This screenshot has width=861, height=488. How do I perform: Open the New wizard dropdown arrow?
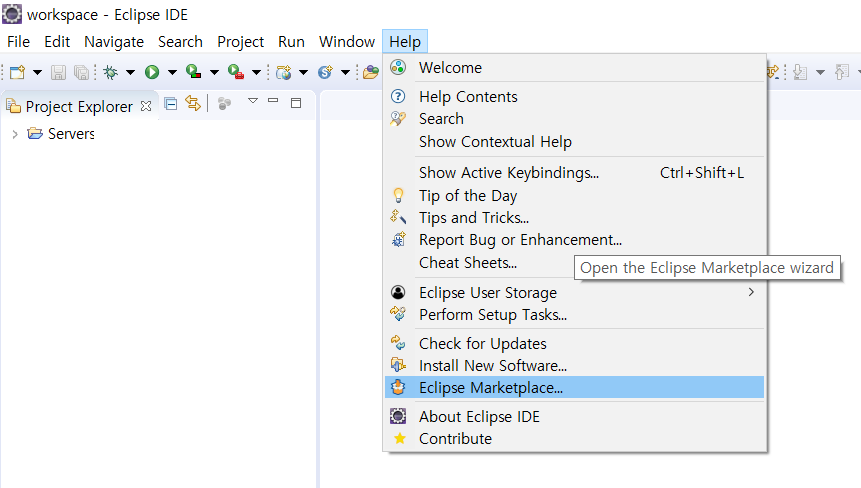coord(37,72)
